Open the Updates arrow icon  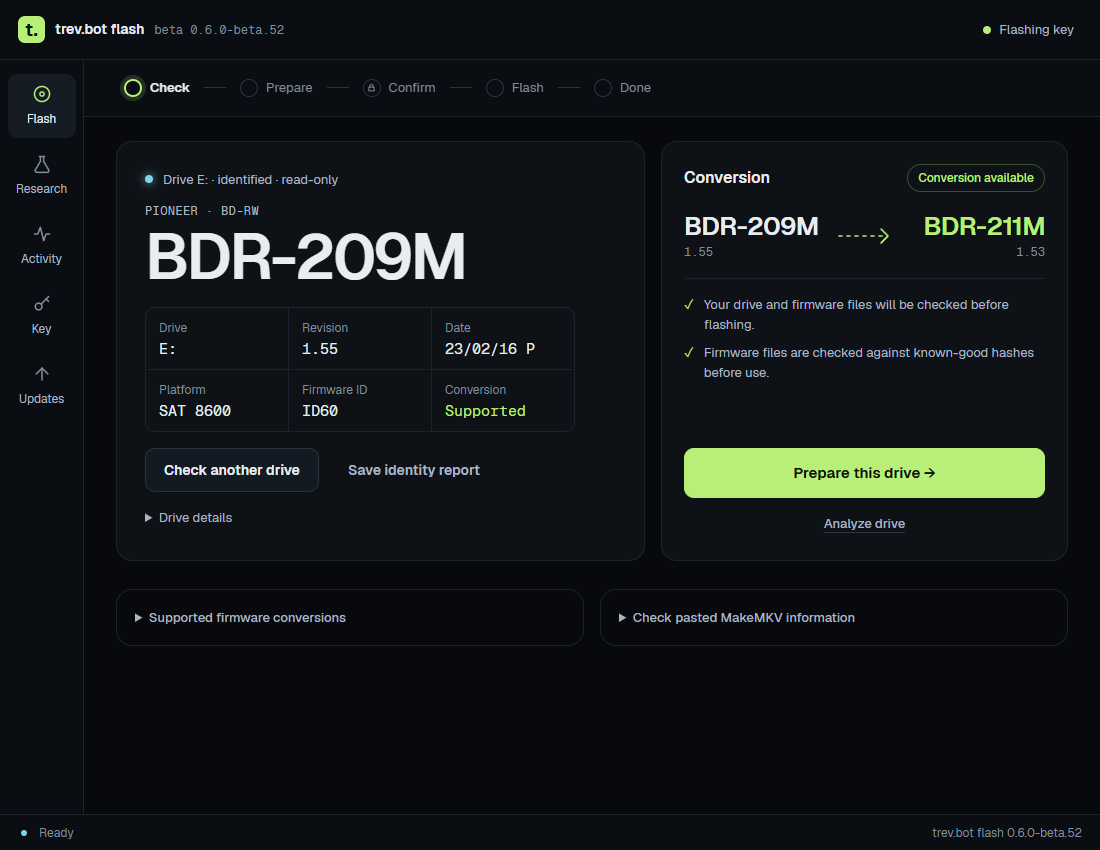[41, 374]
